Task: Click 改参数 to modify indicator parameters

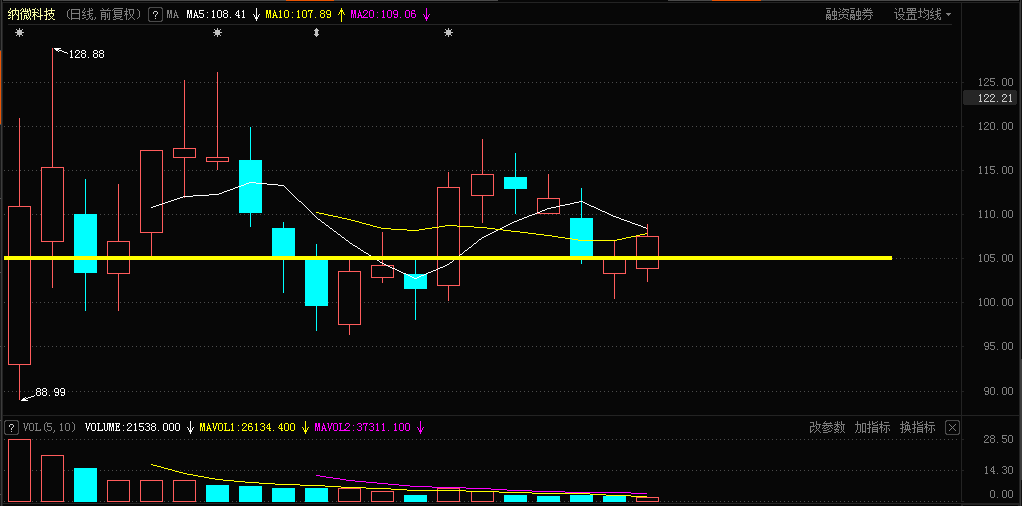Action: (827, 427)
